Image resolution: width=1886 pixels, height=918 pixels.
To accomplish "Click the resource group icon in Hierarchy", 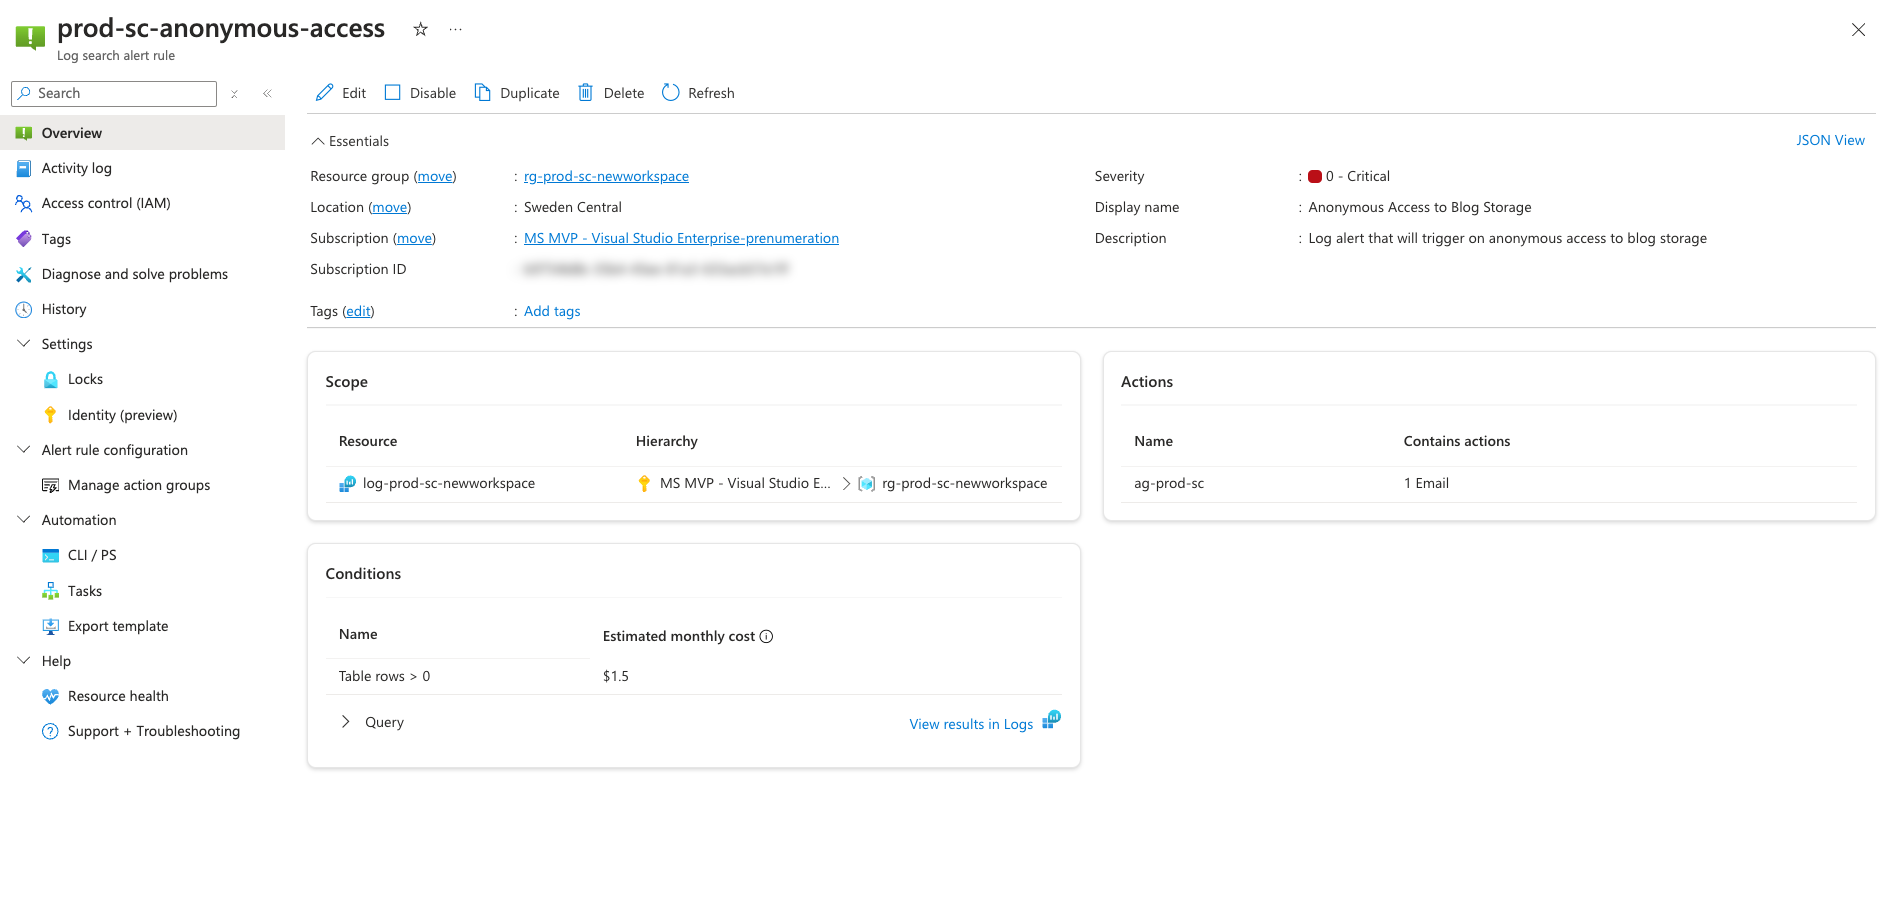I will coord(867,483).
